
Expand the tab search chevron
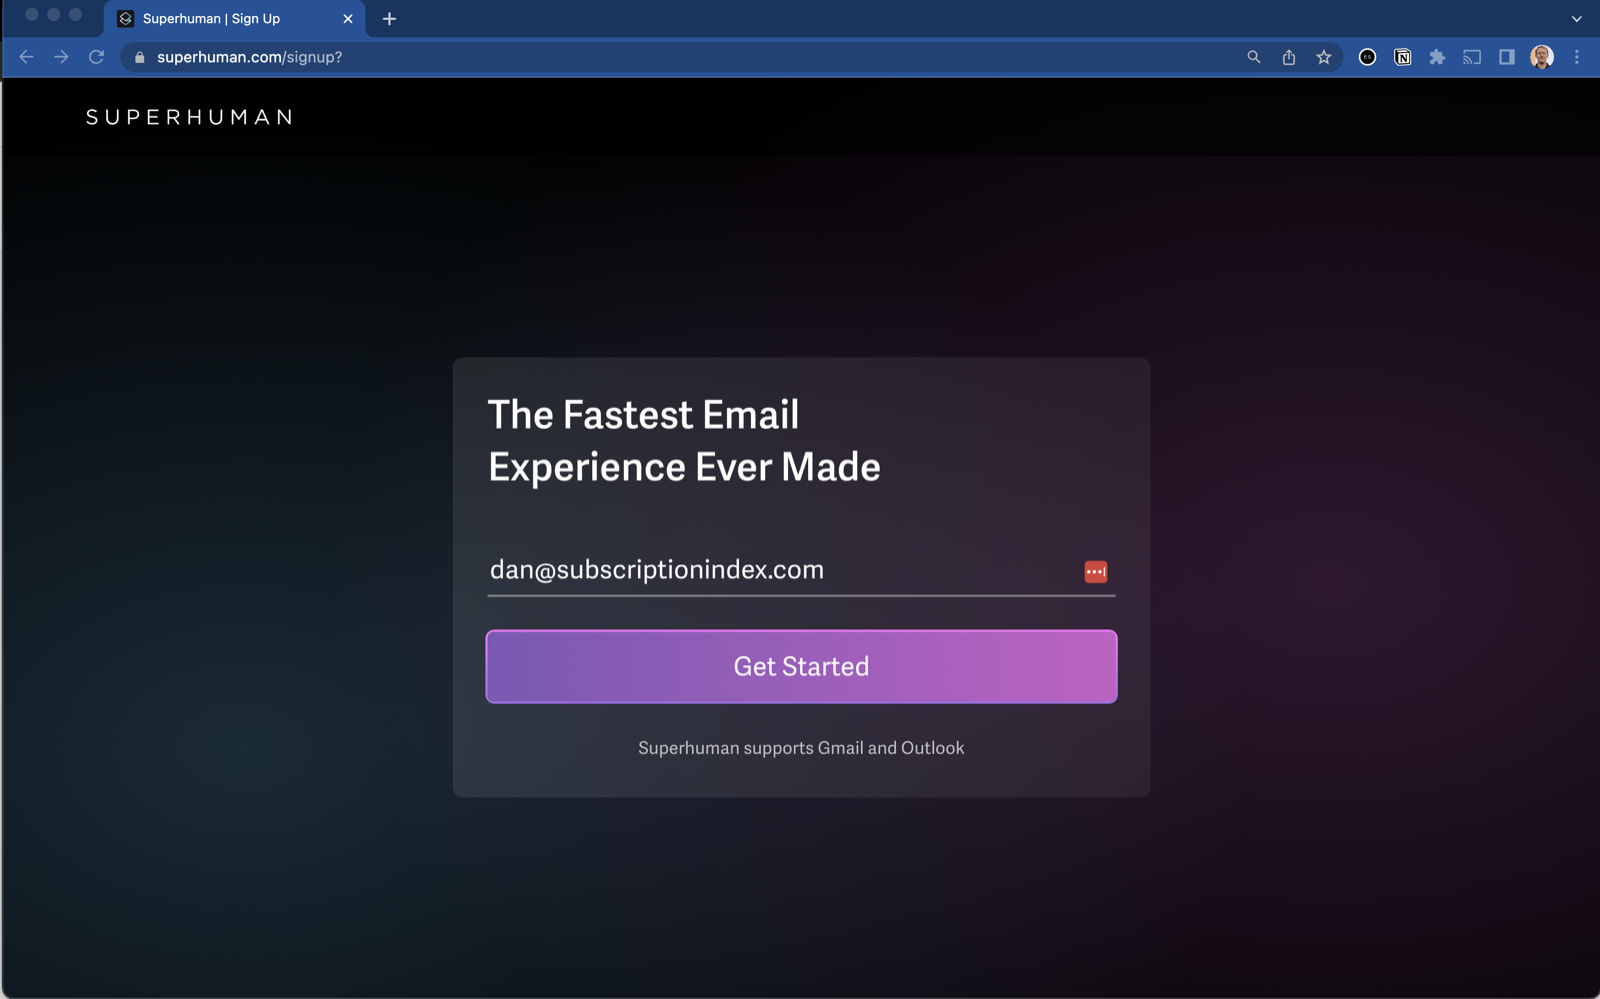point(1577,19)
